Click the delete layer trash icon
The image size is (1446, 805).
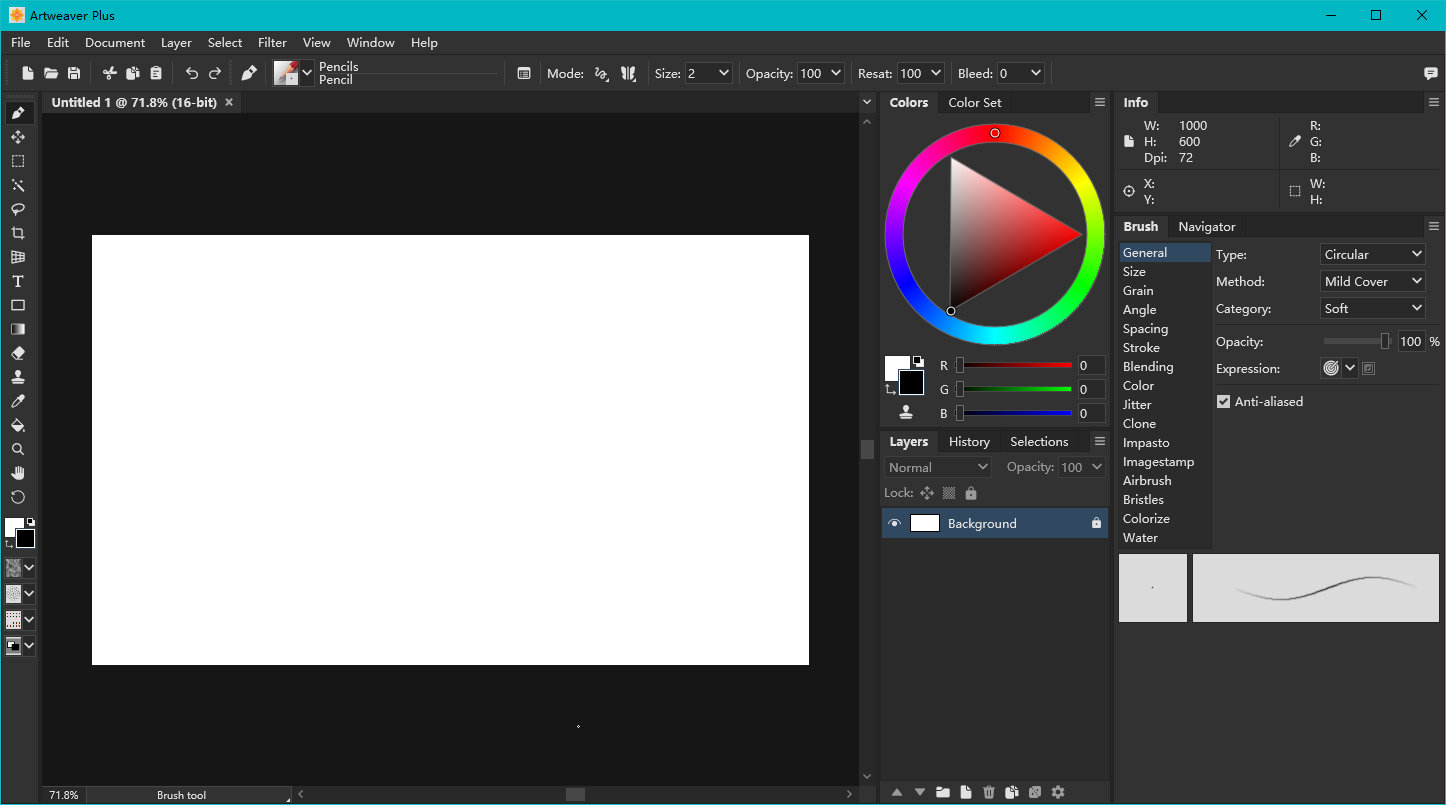coord(989,792)
